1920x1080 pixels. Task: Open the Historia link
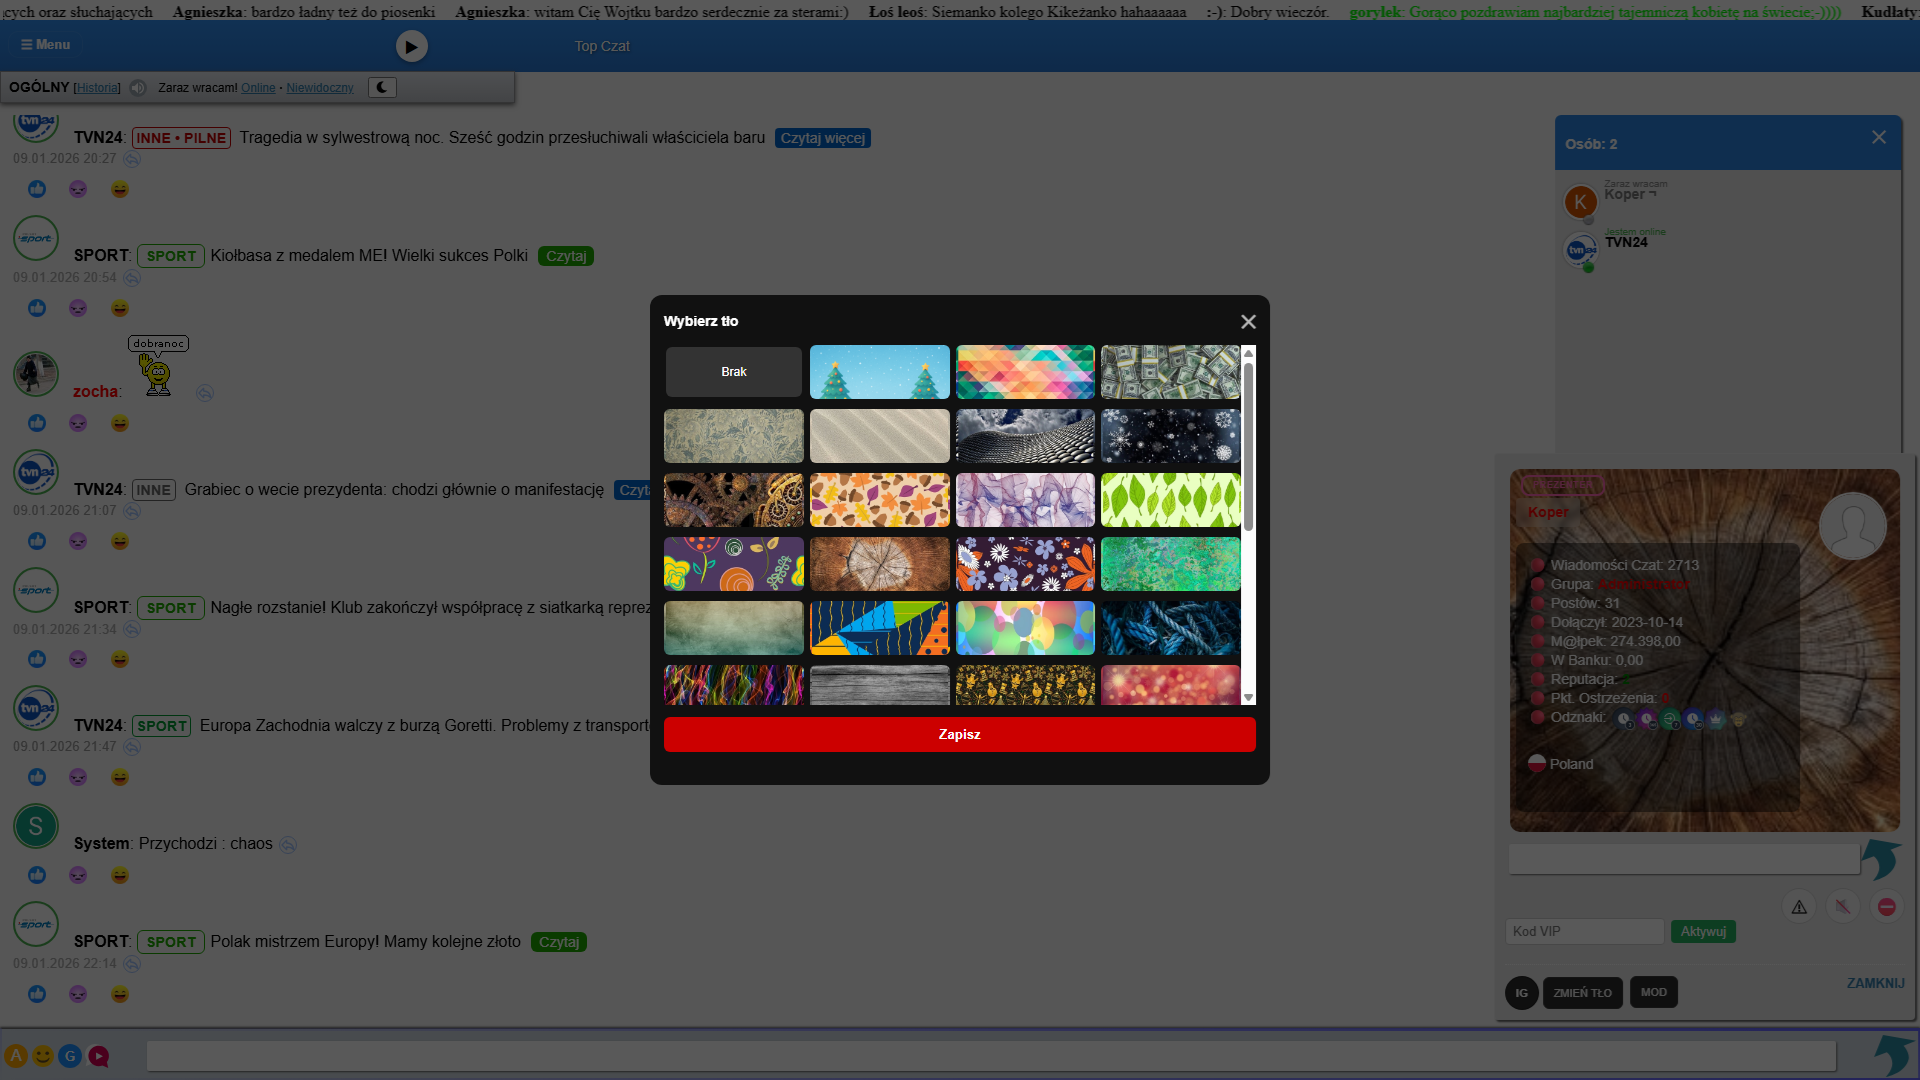[97, 88]
